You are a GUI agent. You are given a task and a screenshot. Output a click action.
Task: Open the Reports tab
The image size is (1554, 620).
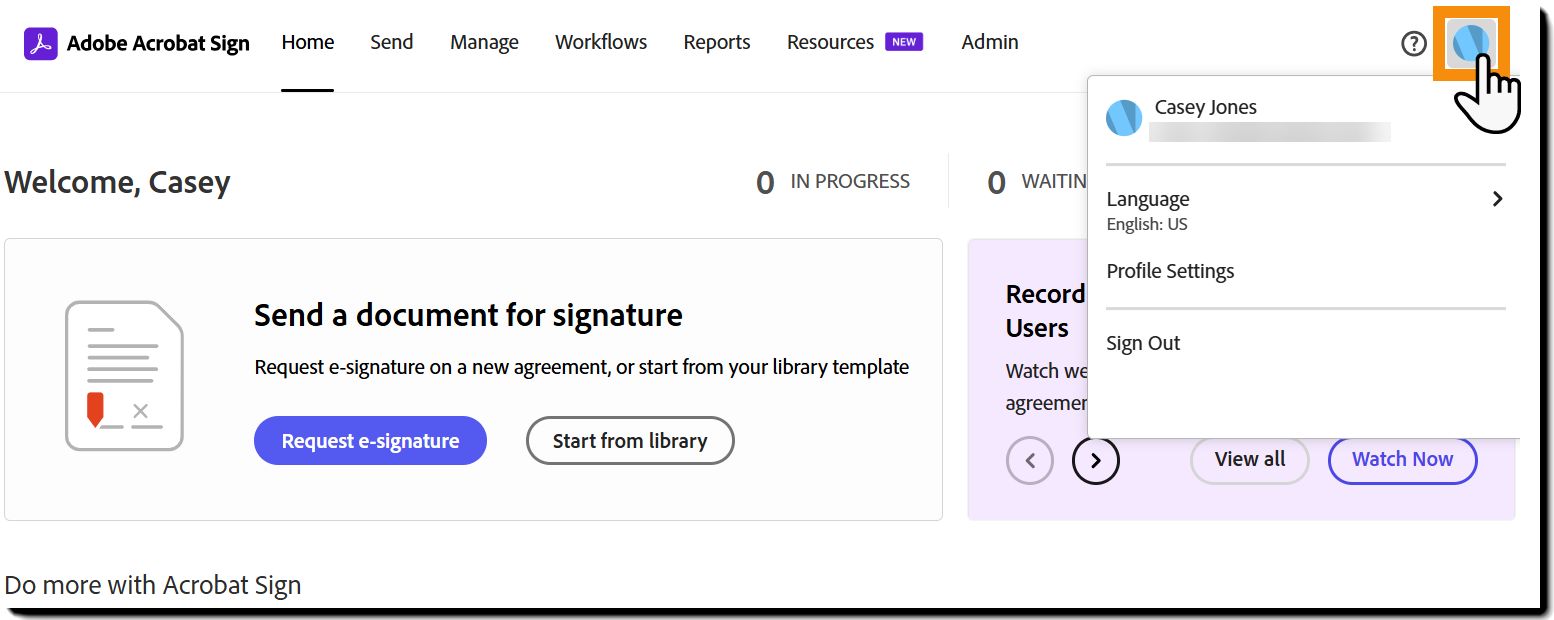click(x=717, y=42)
